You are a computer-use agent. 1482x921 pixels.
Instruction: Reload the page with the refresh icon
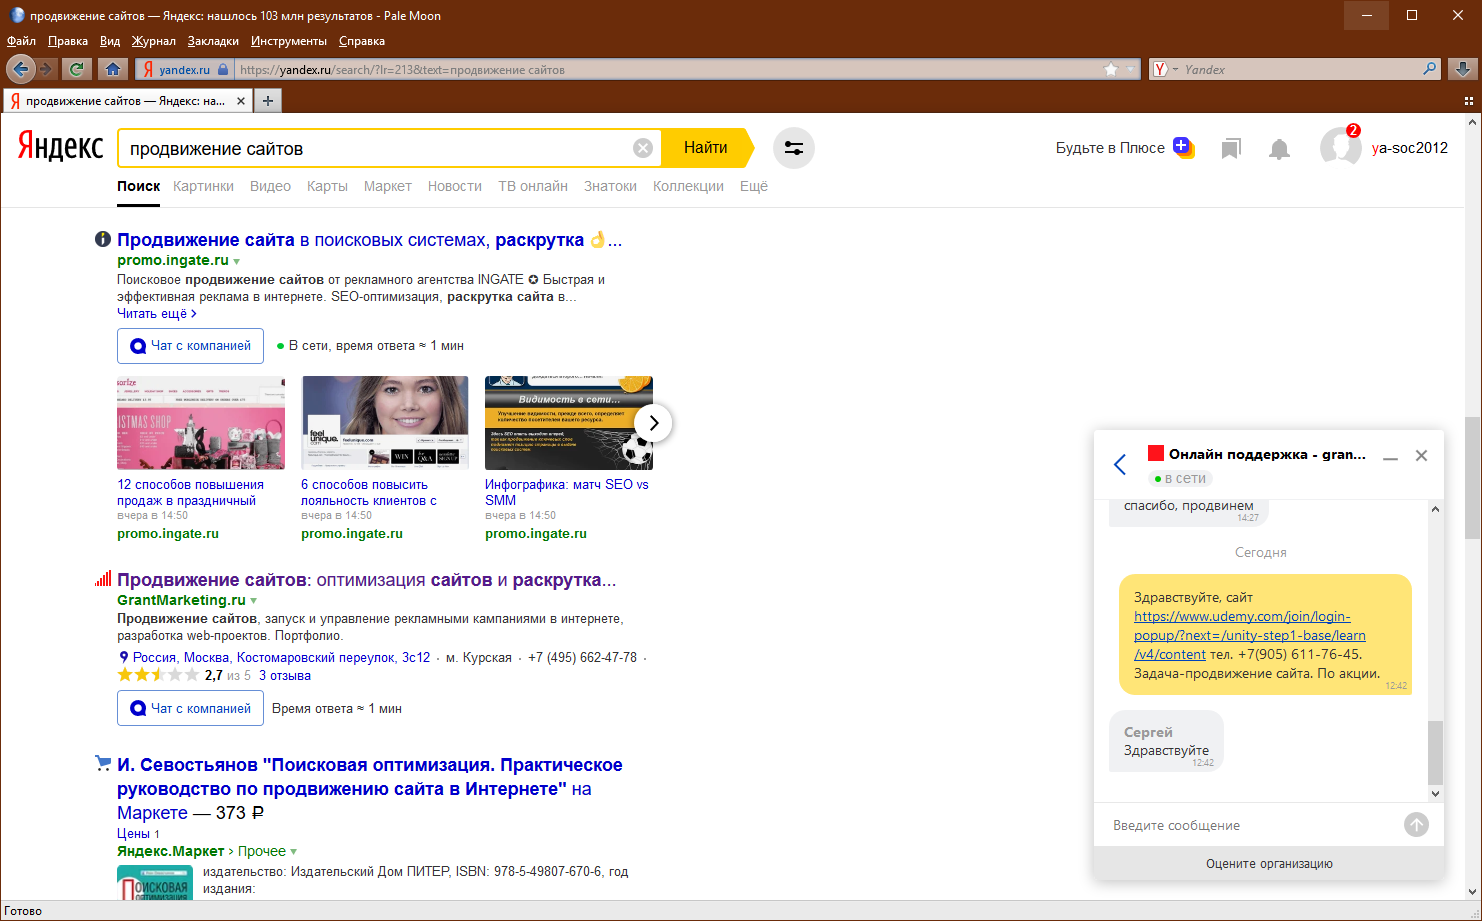coord(76,69)
